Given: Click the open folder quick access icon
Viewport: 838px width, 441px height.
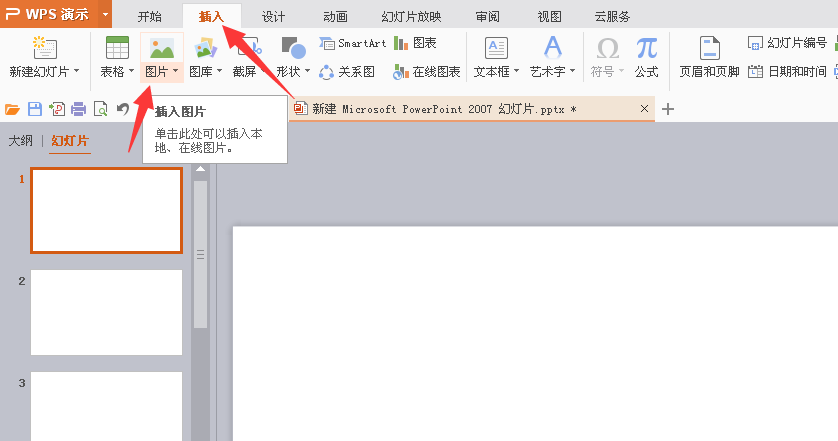Looking at the screenshot, I should (x=12, y=110).
